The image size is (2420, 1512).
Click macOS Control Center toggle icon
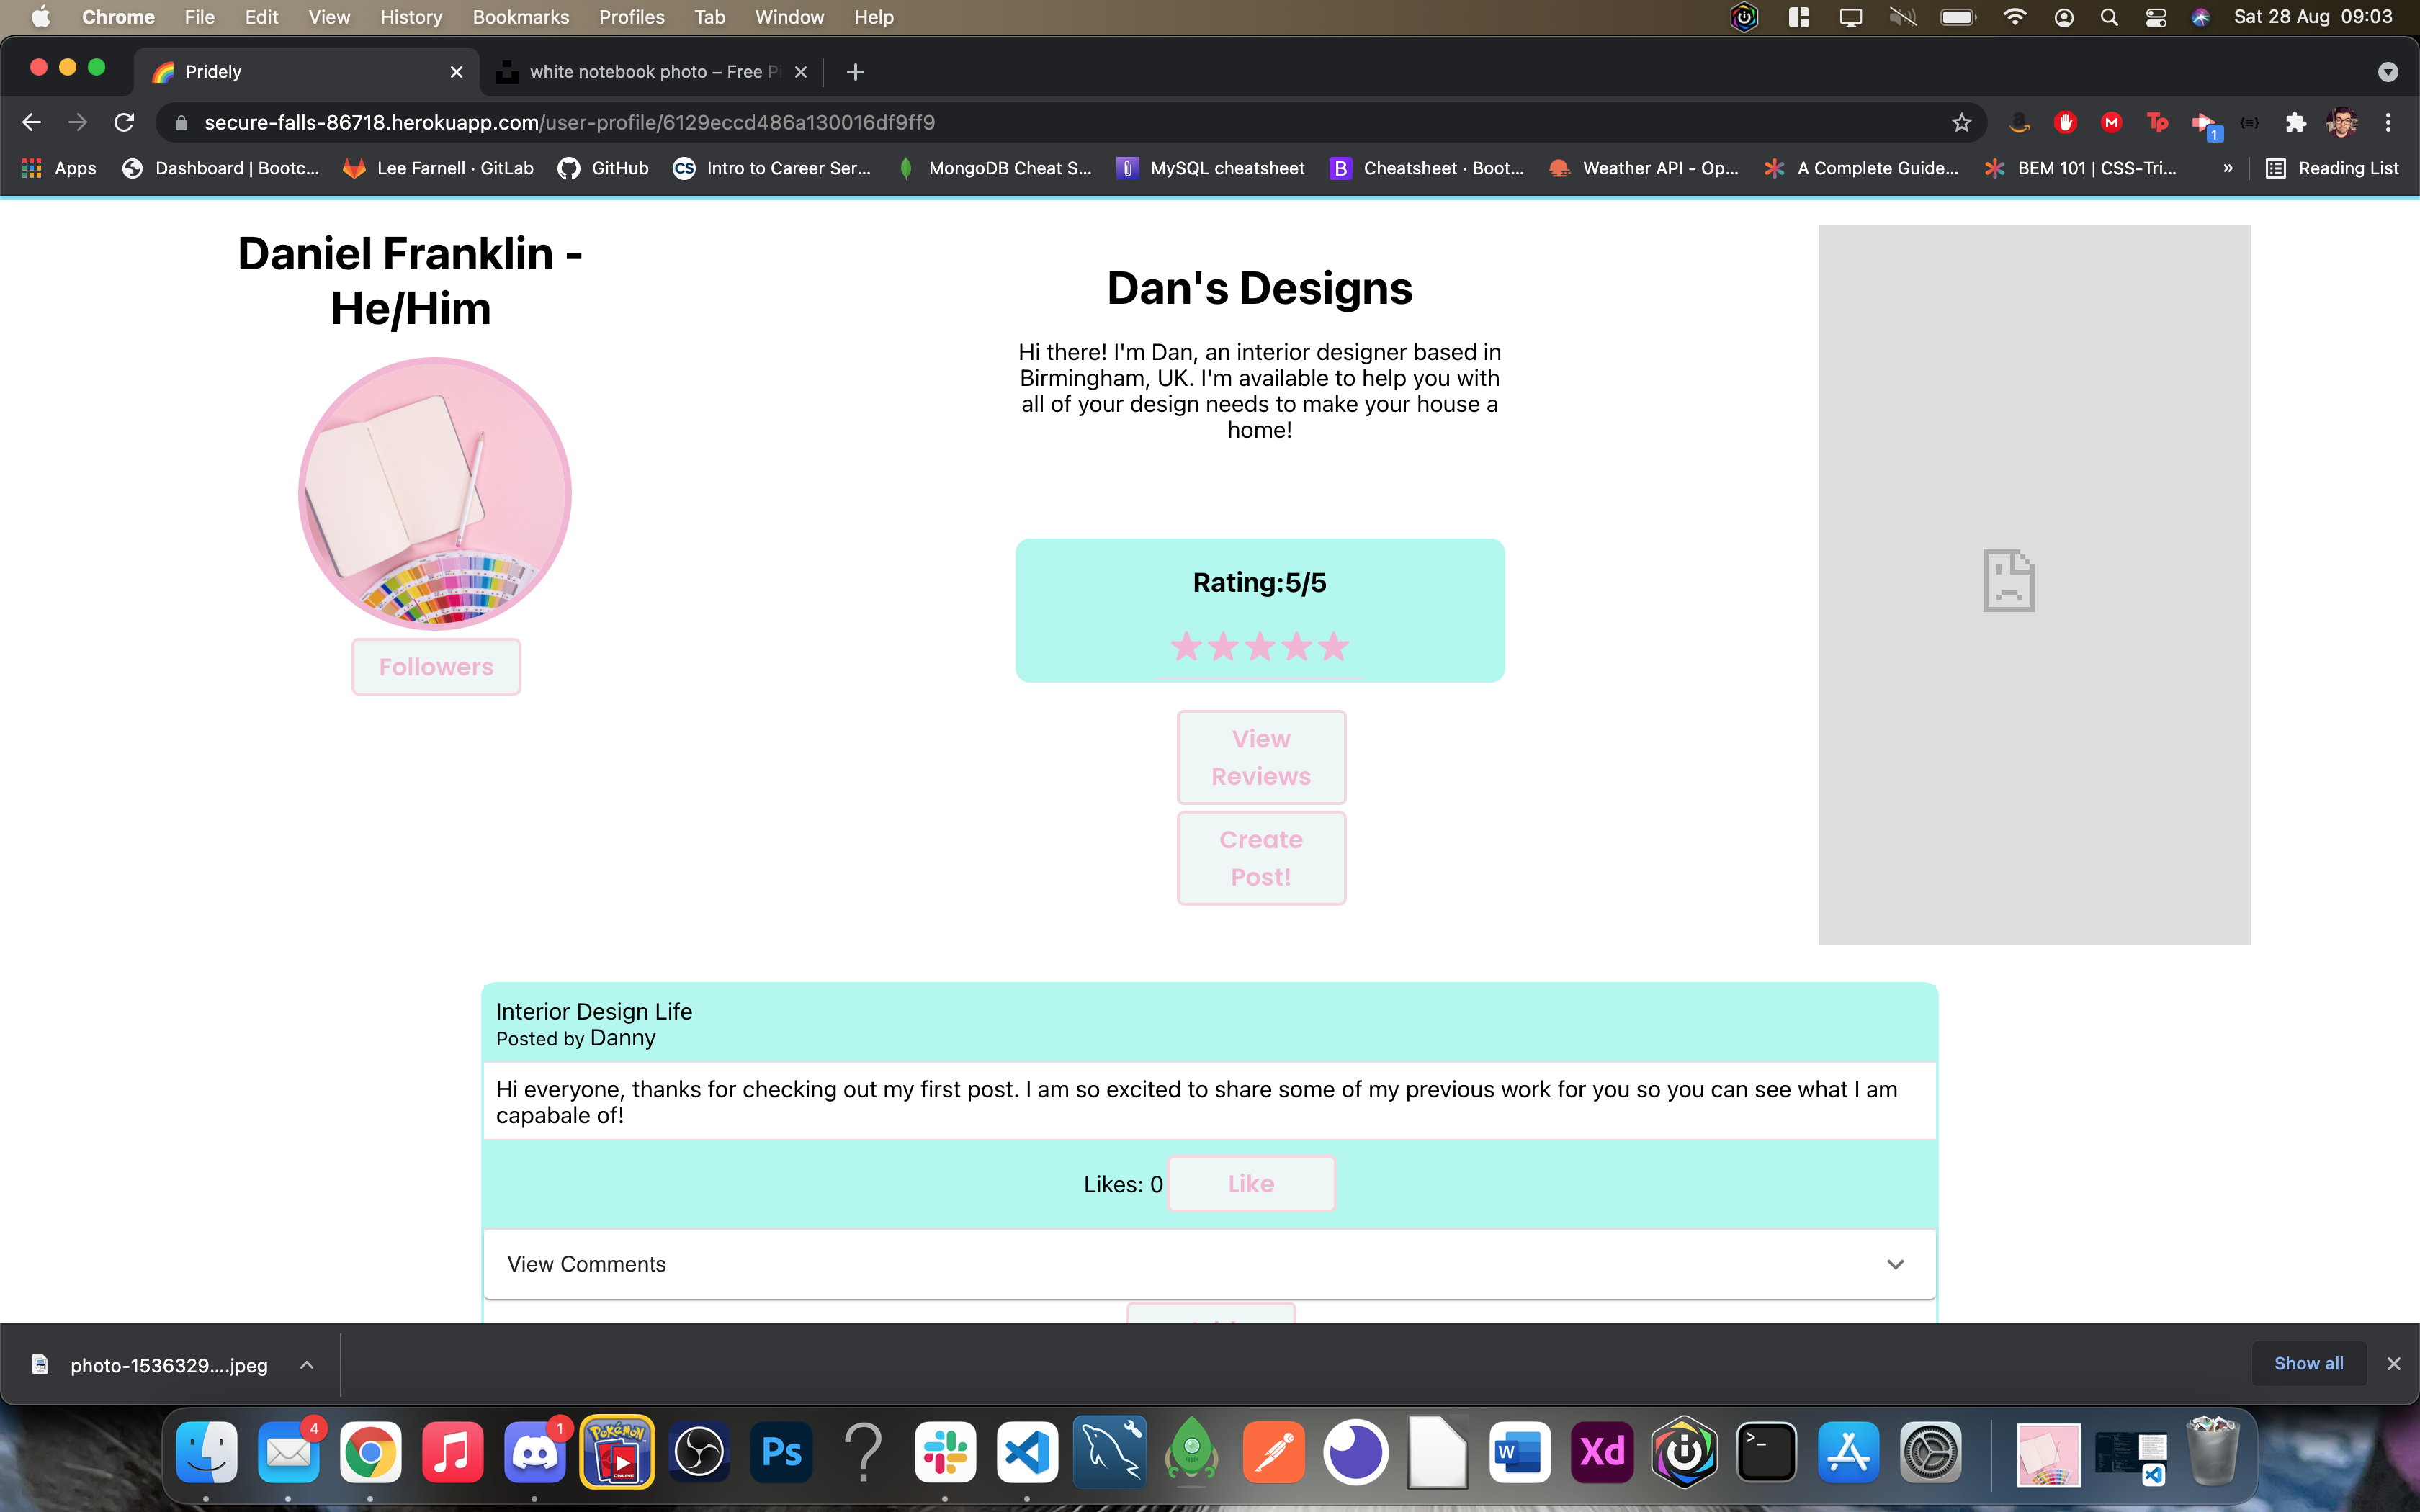point(2156,17)
